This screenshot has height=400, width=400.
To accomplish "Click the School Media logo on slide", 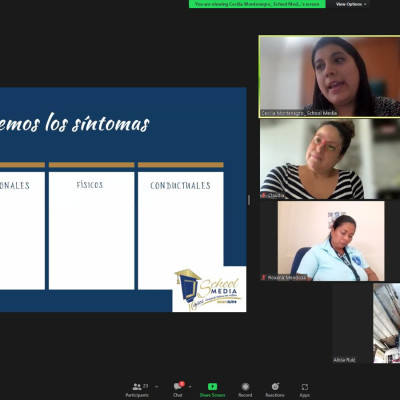I will point(209,290).
